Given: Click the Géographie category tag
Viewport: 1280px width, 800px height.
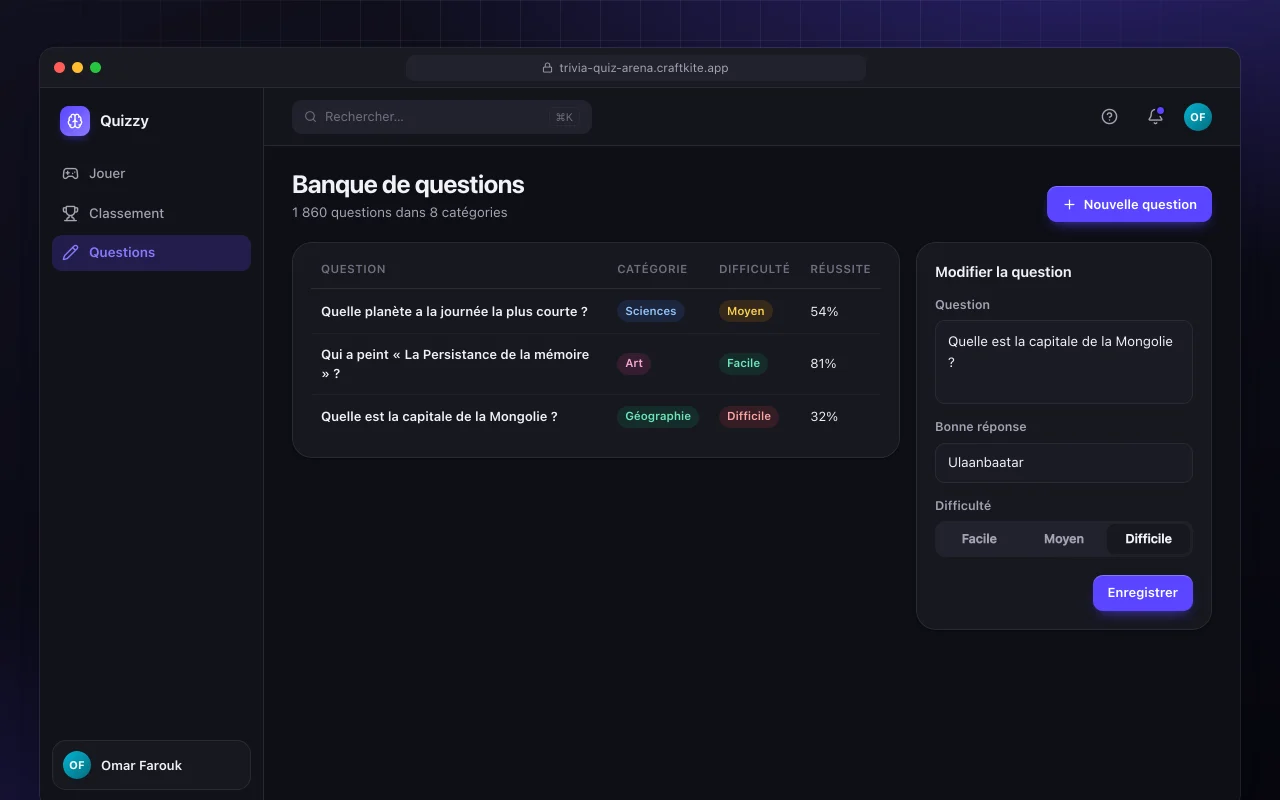Looking at the screenshot, I should coord(658,416).
